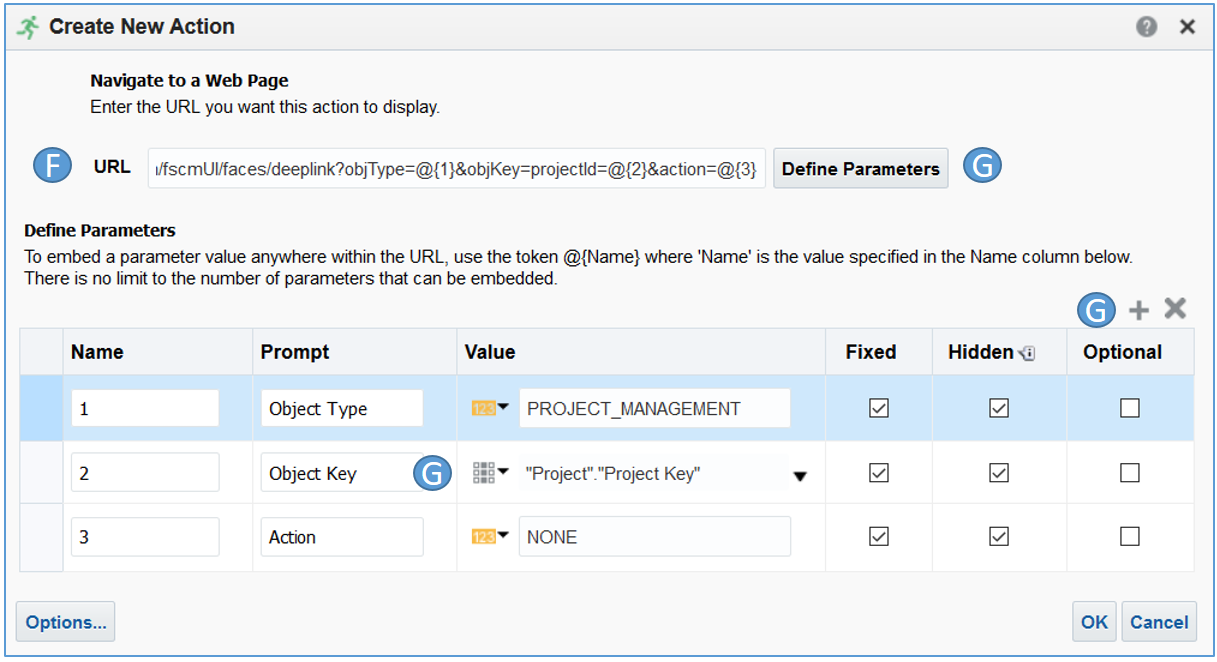
Task: Uncheck Fixed for Object Type parameter
Action: tap(879, 408)
